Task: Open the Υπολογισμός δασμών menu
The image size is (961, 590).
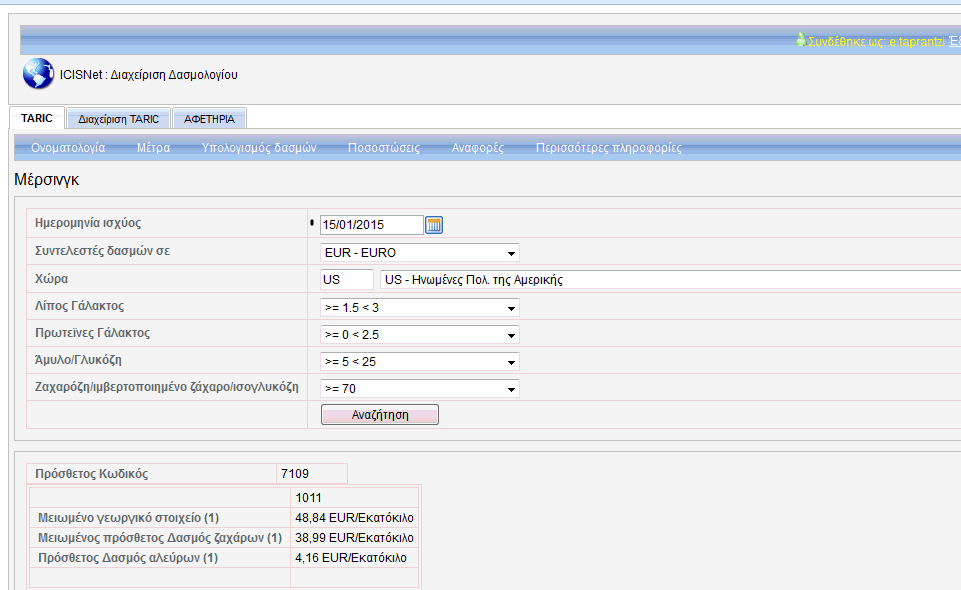Action: click(x=259, y=148)
